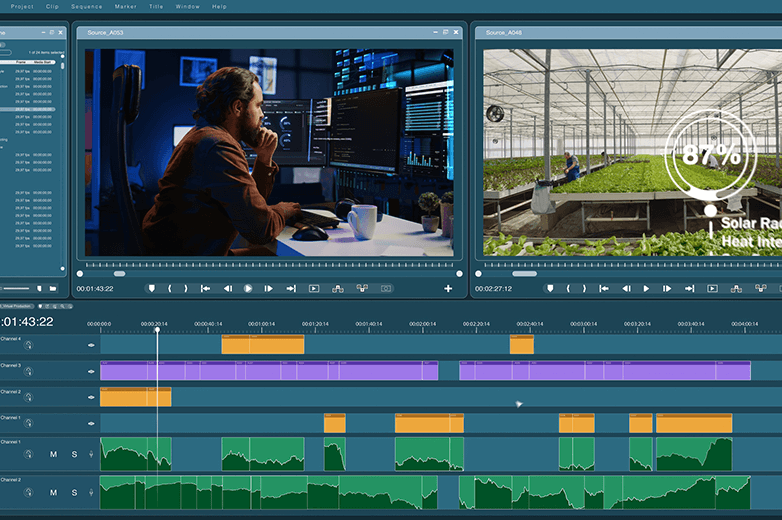782x520 pixels.
Task: Mute audio Channel 1 with M button
Action: [54, 454]
